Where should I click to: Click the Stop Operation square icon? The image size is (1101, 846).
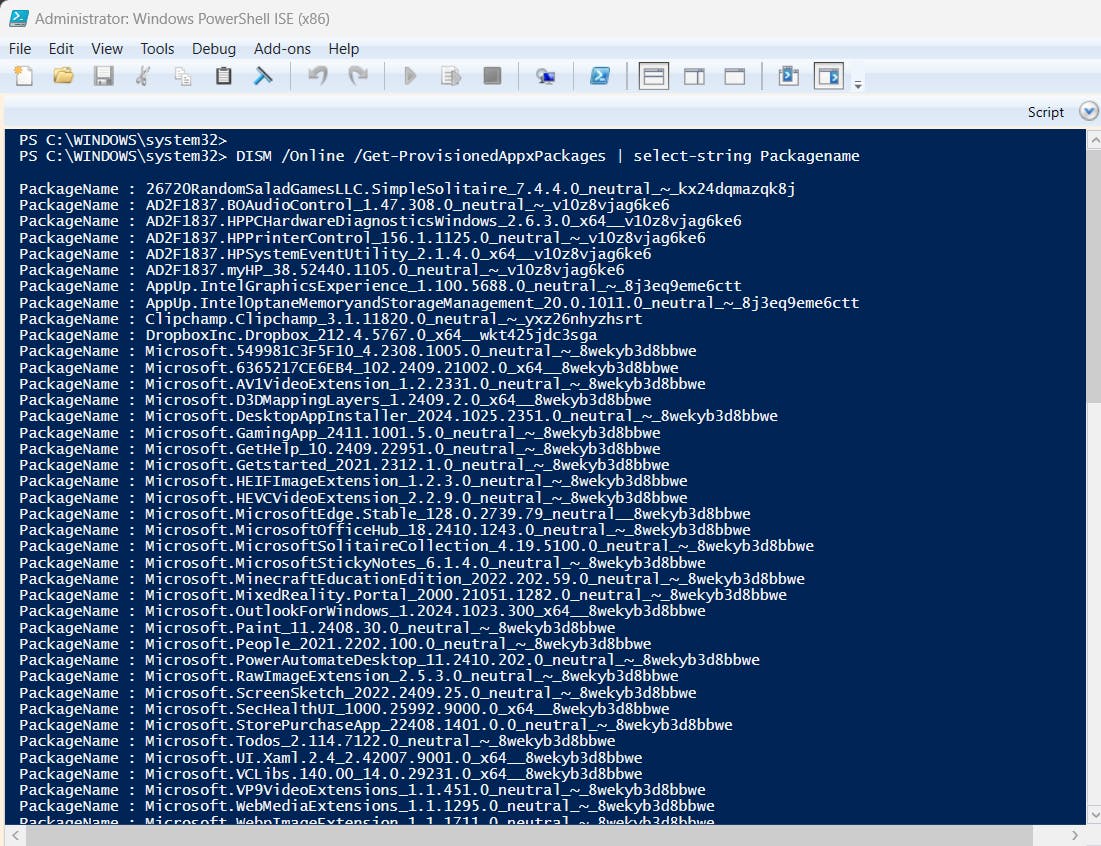492,76
